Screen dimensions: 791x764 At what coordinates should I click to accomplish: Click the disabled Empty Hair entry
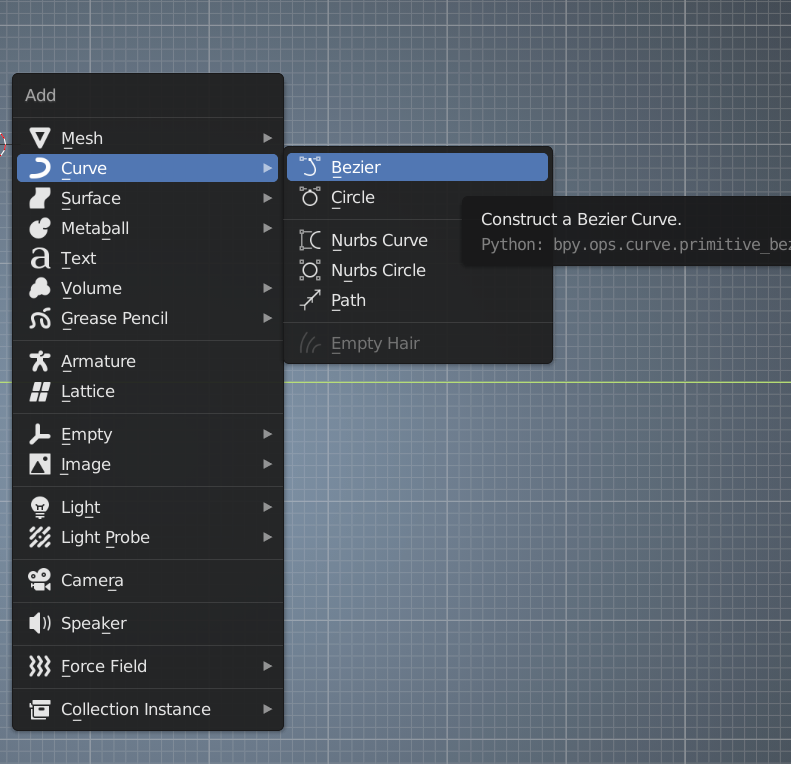[417, 343]
